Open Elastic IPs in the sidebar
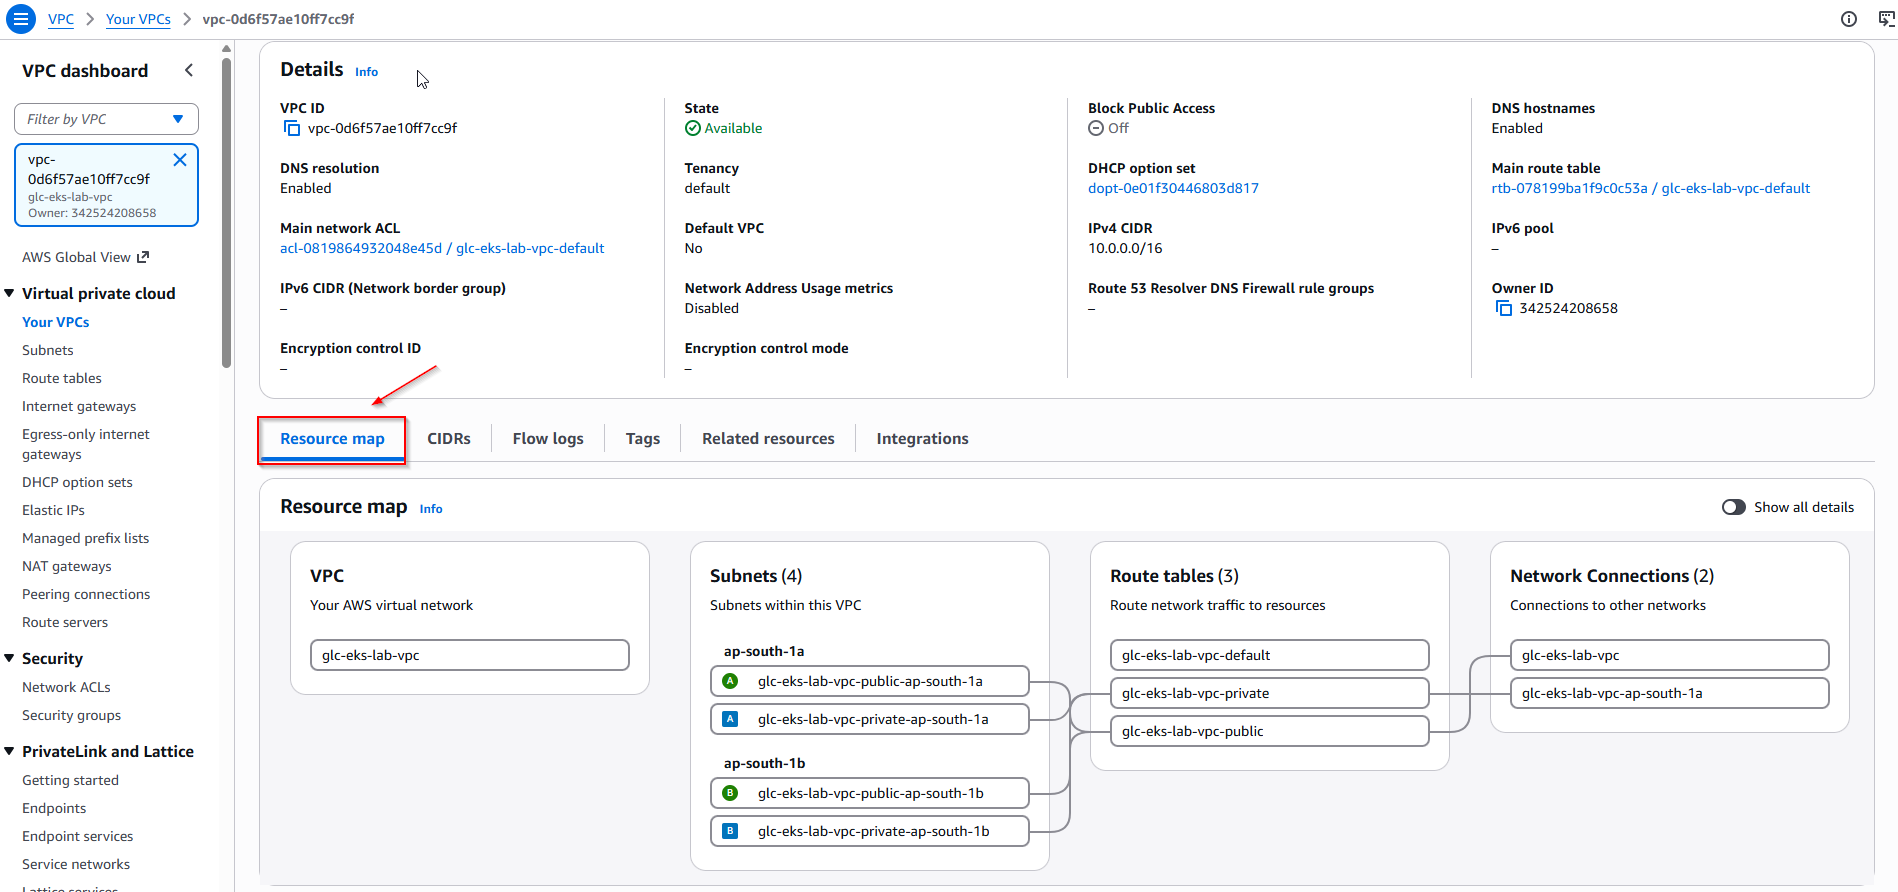The image size is (1898, 892). tap(53, 510)
